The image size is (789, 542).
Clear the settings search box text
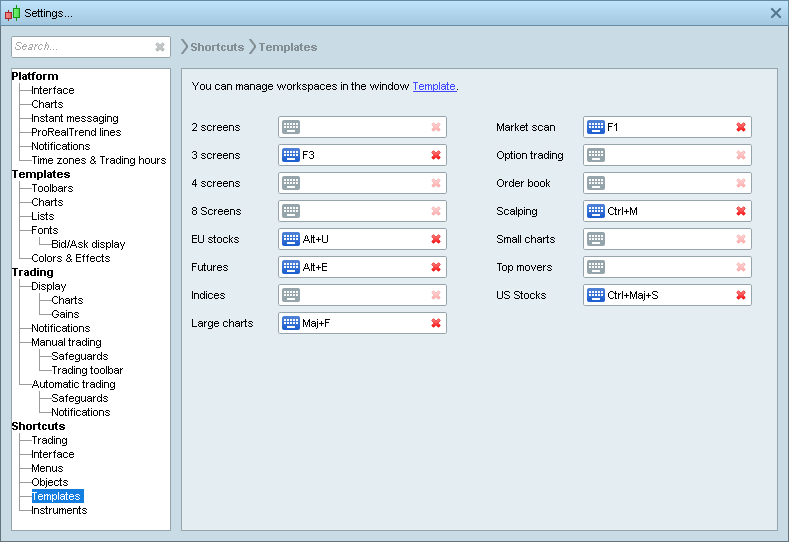click(x=160, y=47)
